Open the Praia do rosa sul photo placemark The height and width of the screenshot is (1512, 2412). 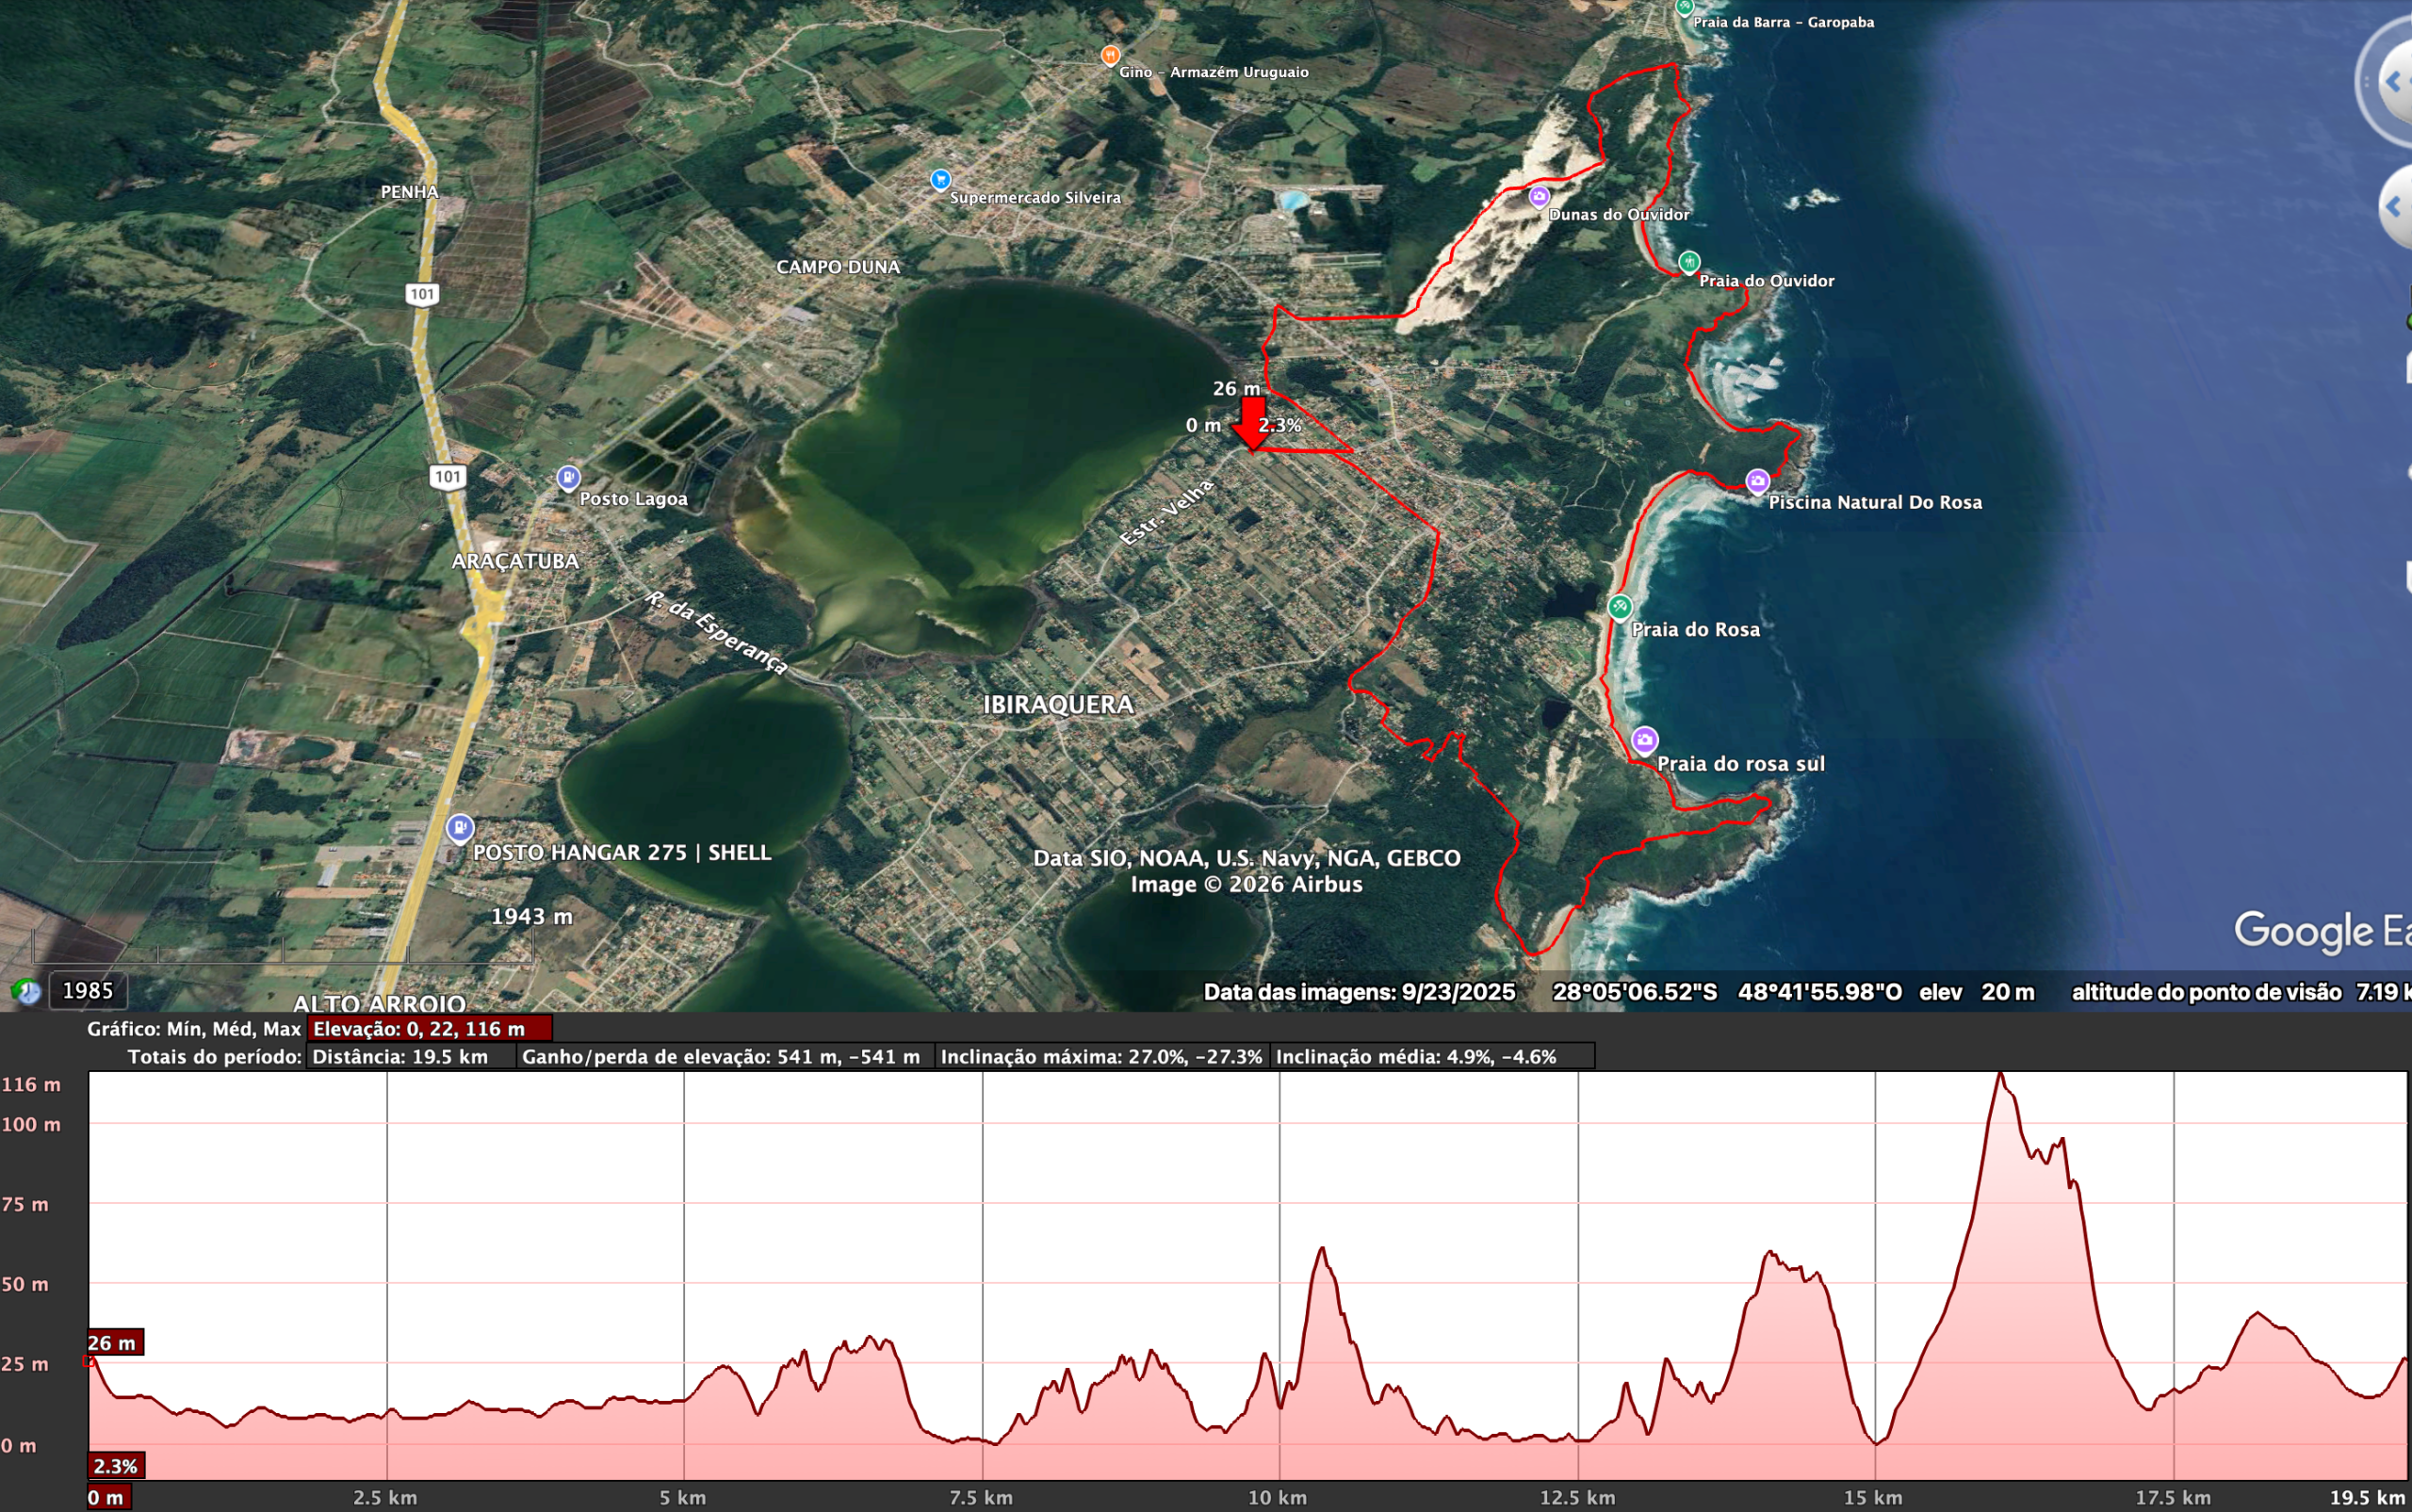pos(1646,741)
